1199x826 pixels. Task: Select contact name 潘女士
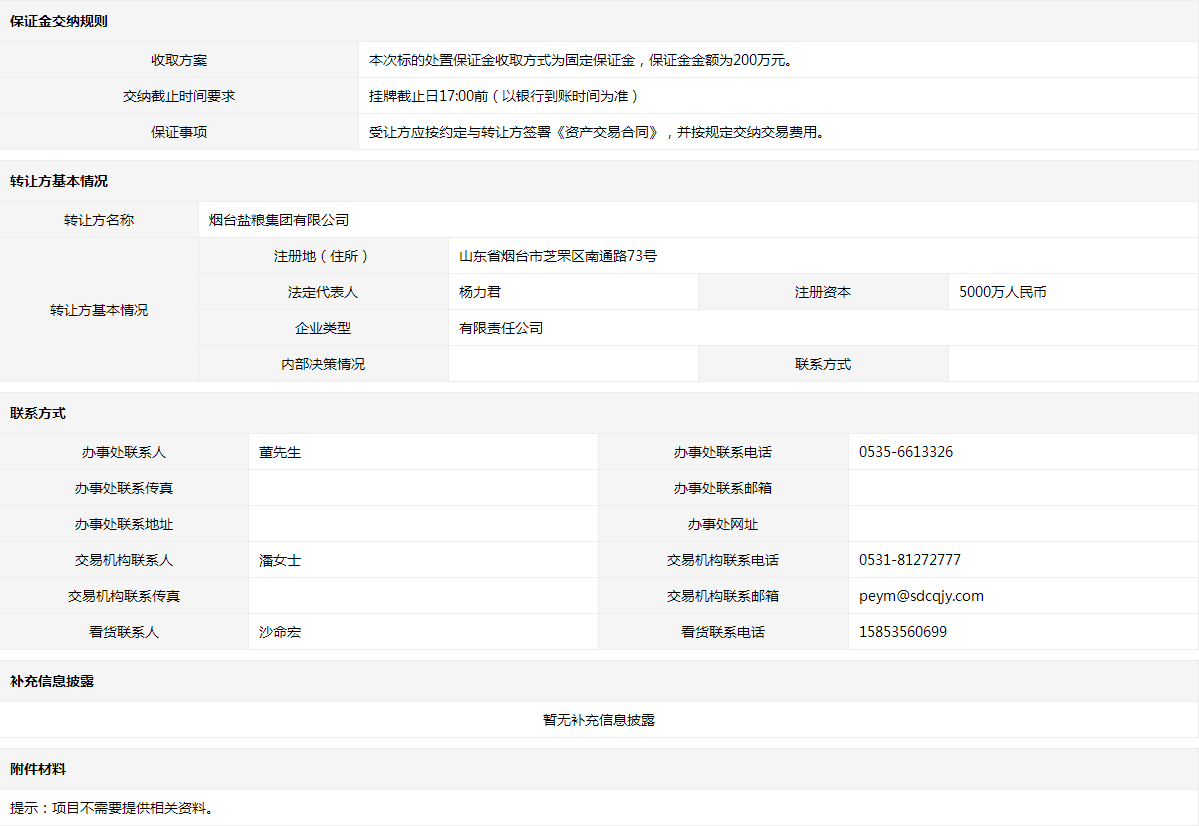(280, 560)
